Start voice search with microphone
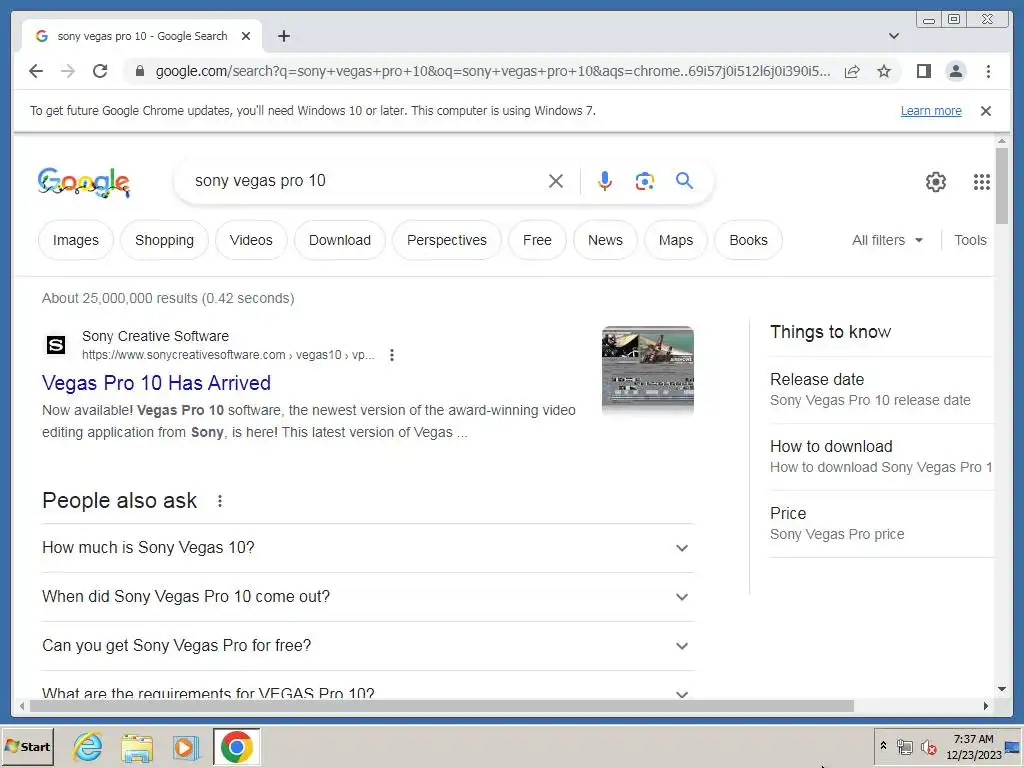The width and height of the screenshot is (1024, 768). coord(605,181)
